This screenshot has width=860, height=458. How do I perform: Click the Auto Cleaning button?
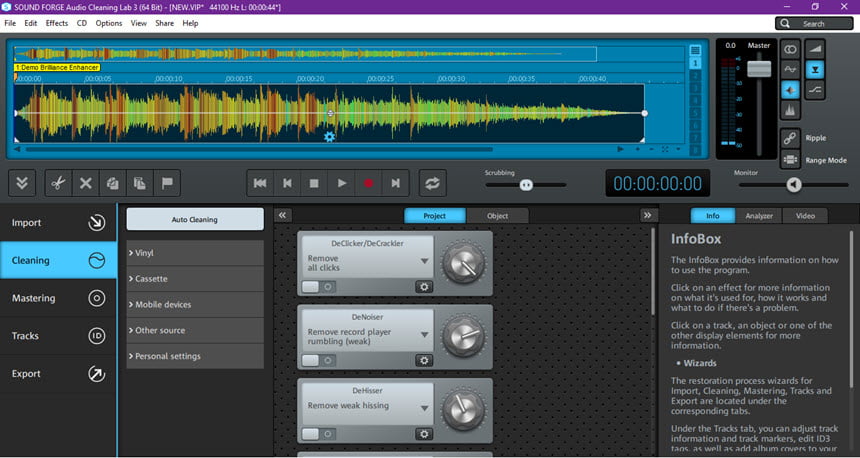click(x=195, y=219)
